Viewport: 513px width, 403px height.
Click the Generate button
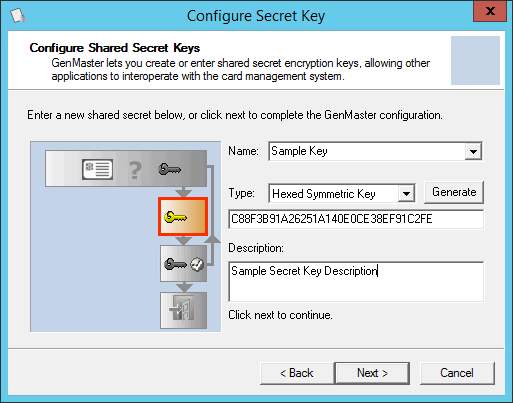click(454, 192)
